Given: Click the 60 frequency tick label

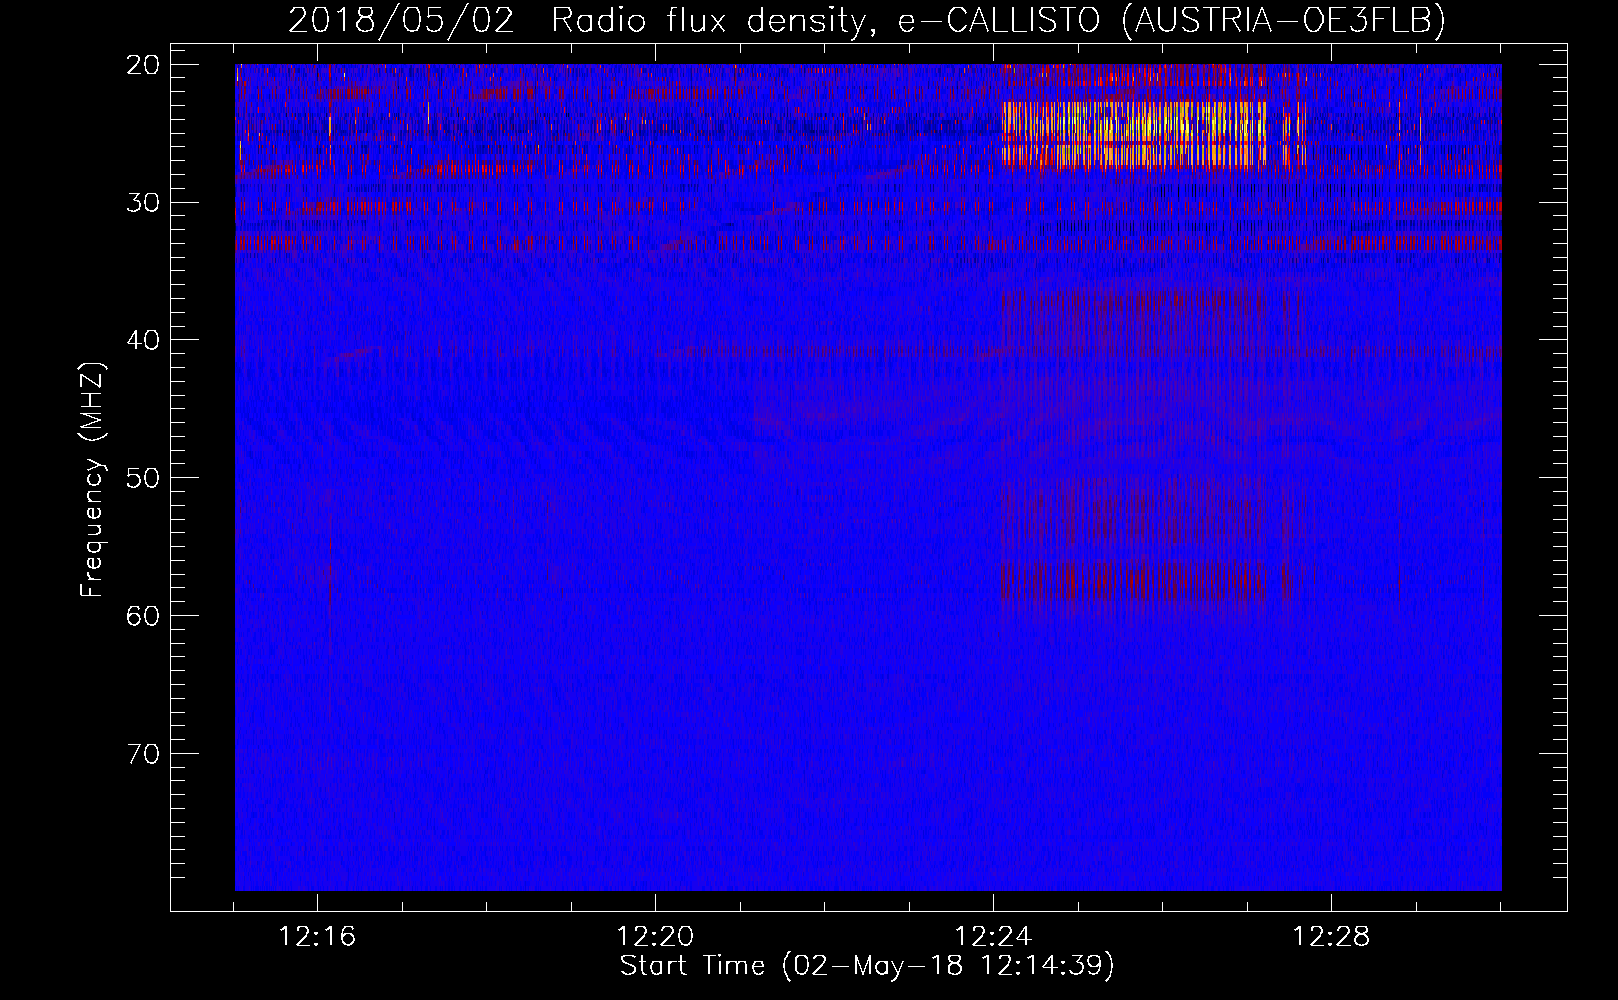Looking at the screenshot, I should (x=144, y=615).
